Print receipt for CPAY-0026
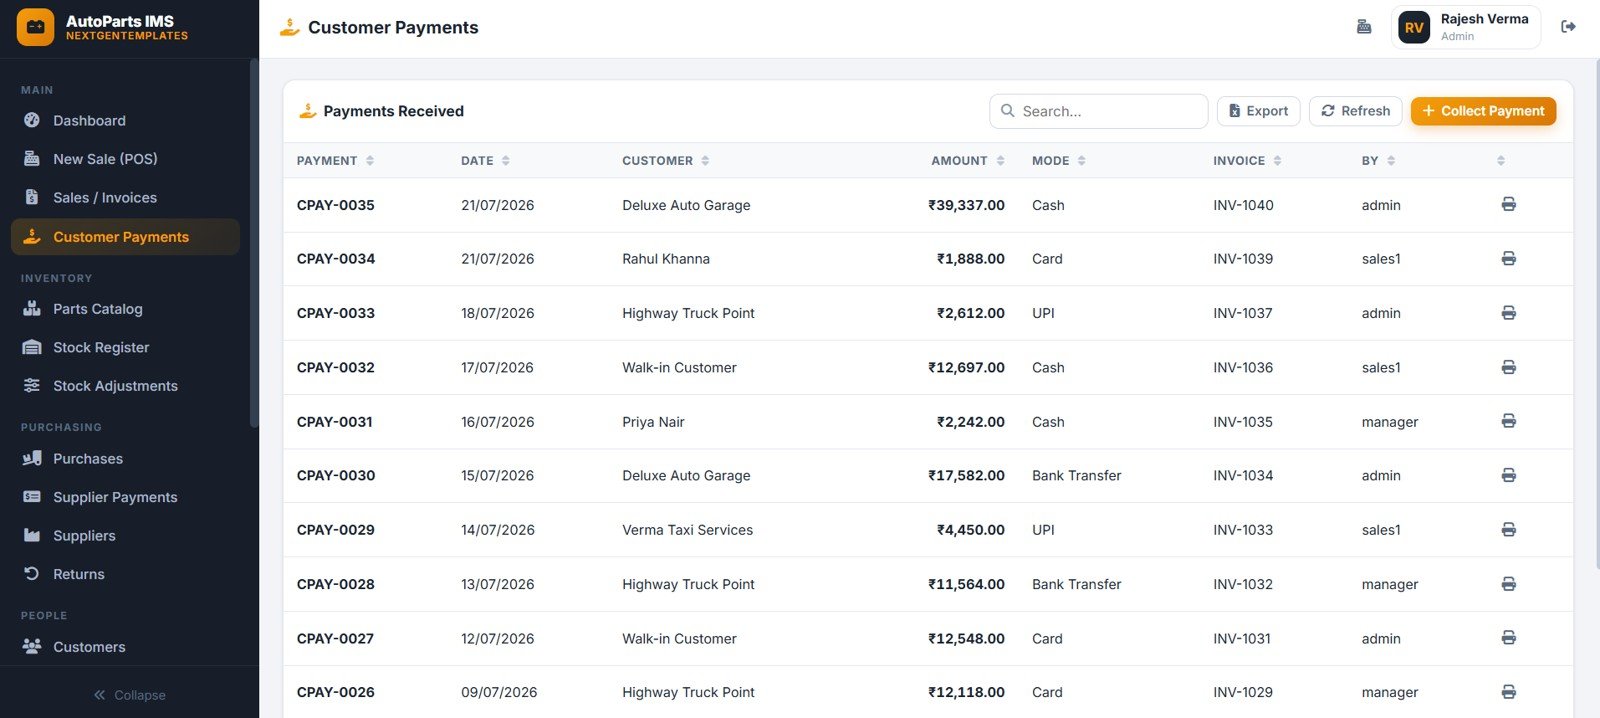Screen dimensions: 1600x718 point(1508,692)
